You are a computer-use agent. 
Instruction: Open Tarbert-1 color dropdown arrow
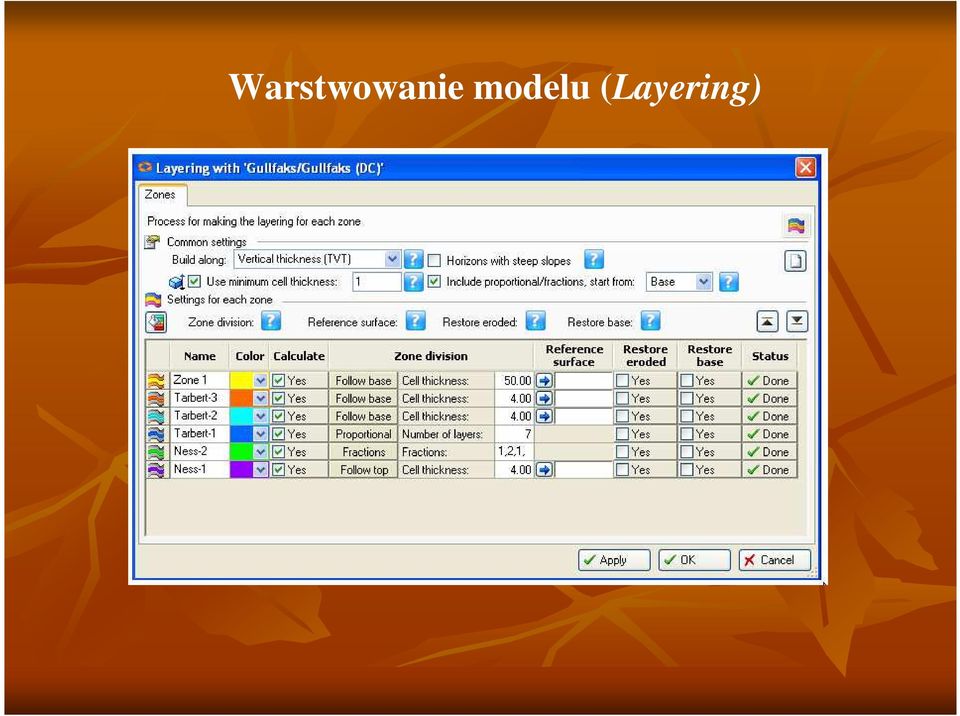260,434
